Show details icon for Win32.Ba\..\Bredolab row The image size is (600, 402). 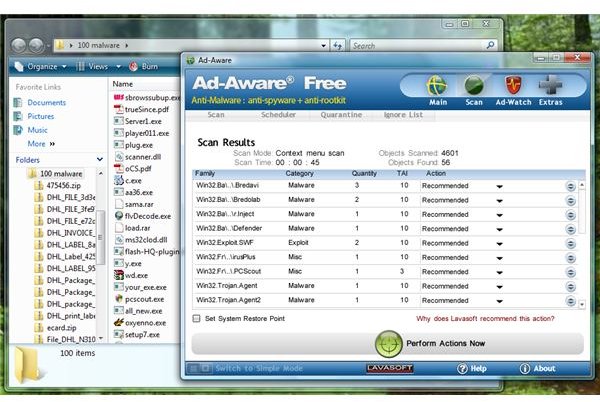(x=570, y=200)
